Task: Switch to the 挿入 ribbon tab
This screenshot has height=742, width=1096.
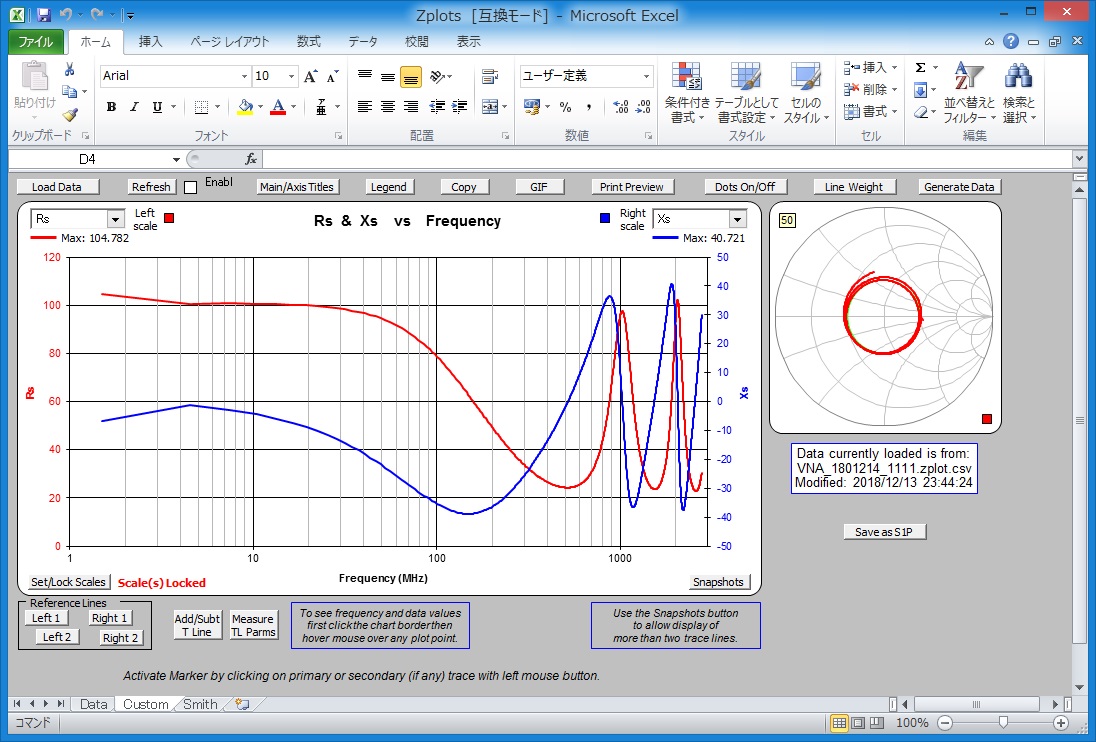Action: (x=150, y=42)
